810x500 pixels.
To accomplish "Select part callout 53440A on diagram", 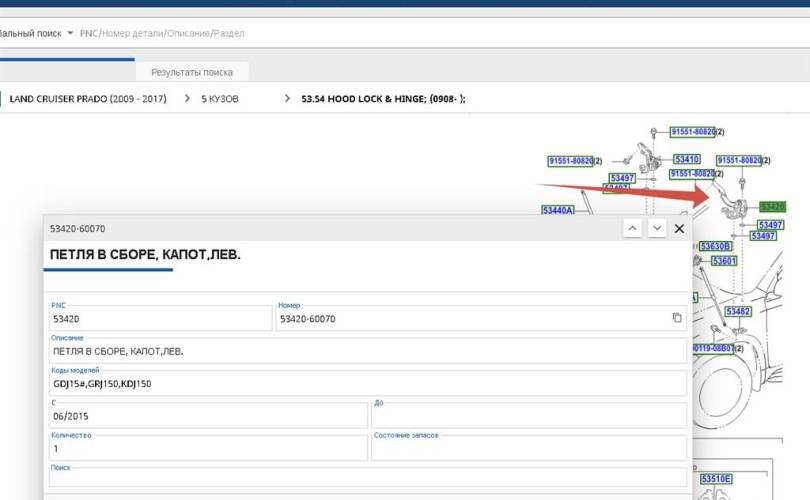I will pos(558,211).
